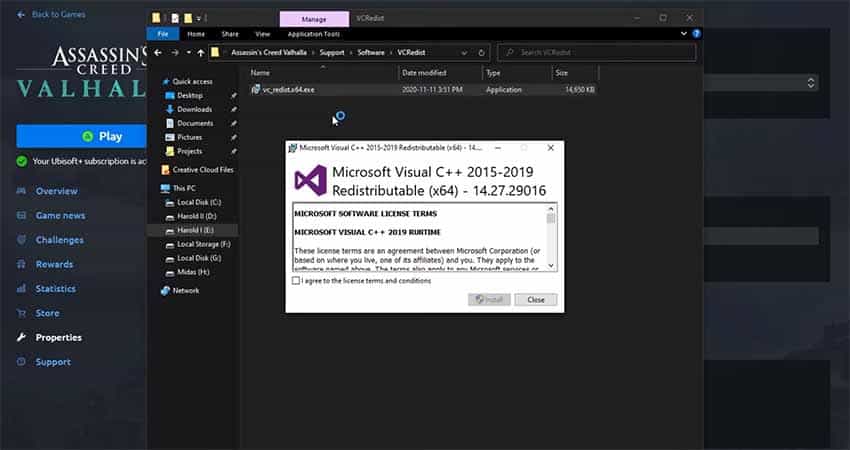
Task: Open recent locations dropdown arrow
Action: 188,53
